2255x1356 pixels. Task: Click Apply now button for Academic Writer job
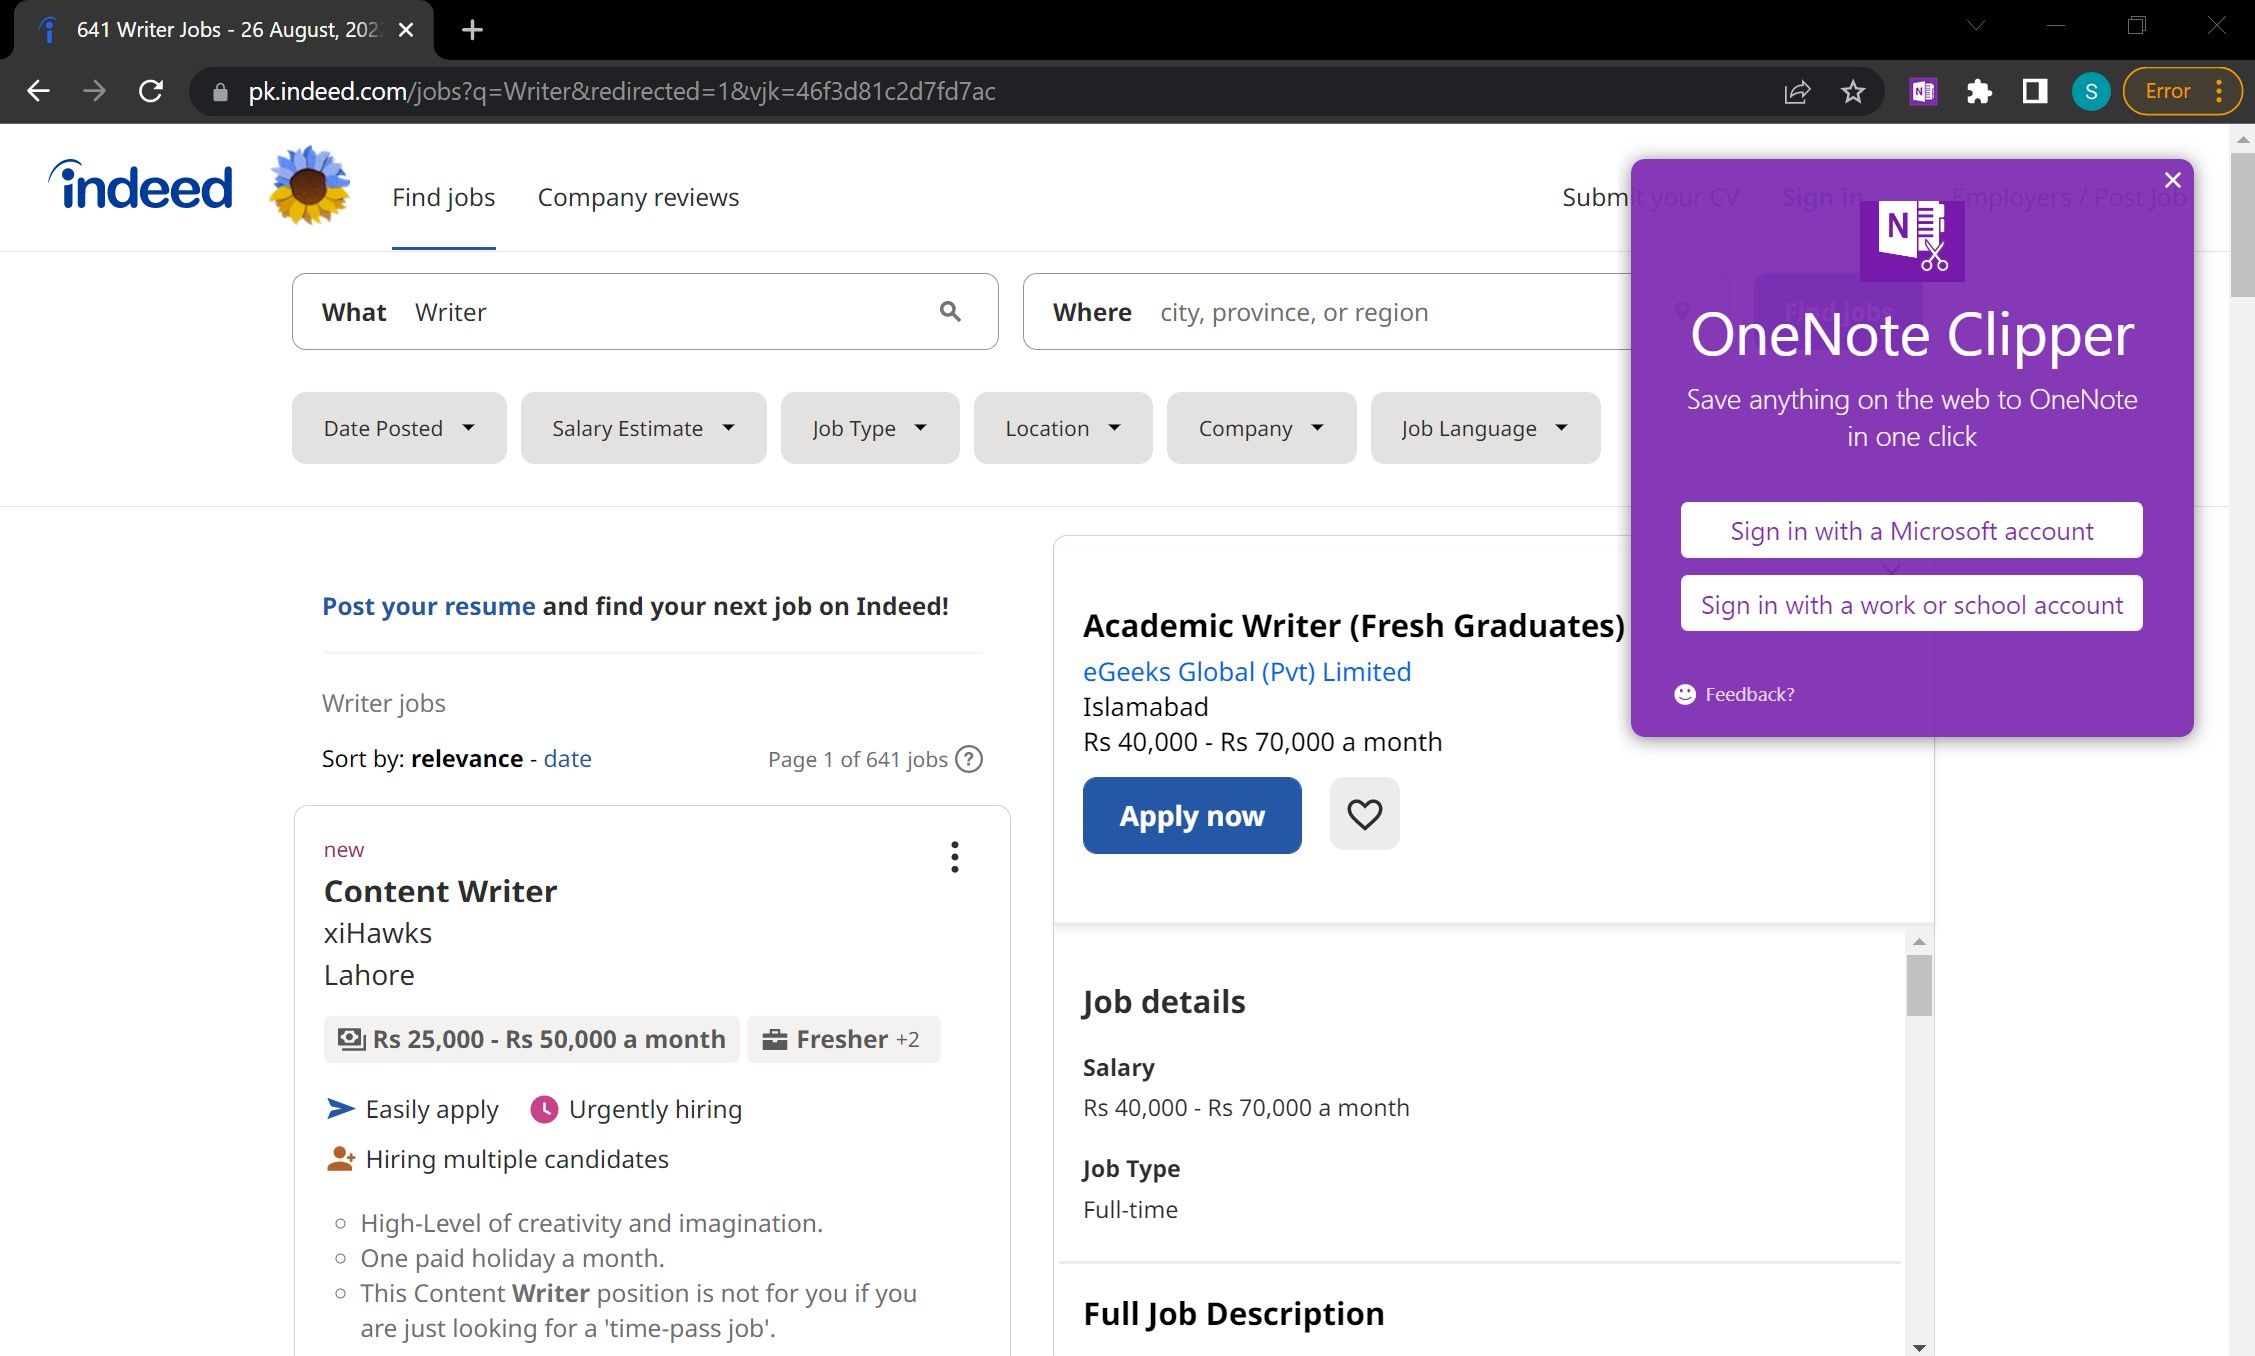[1192, 815]
